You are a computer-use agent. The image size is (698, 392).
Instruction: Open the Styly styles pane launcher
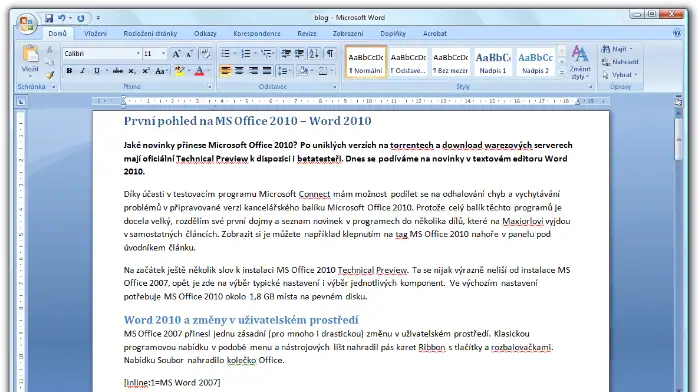tap(590, 87)
